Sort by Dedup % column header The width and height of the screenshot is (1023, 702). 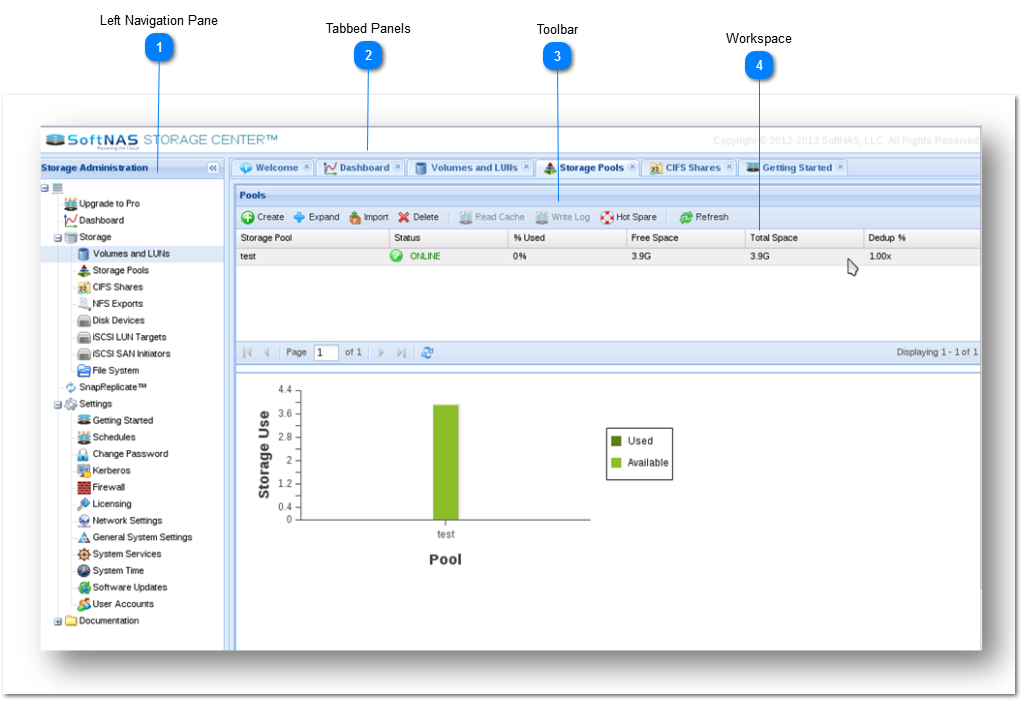click(922, 238)
